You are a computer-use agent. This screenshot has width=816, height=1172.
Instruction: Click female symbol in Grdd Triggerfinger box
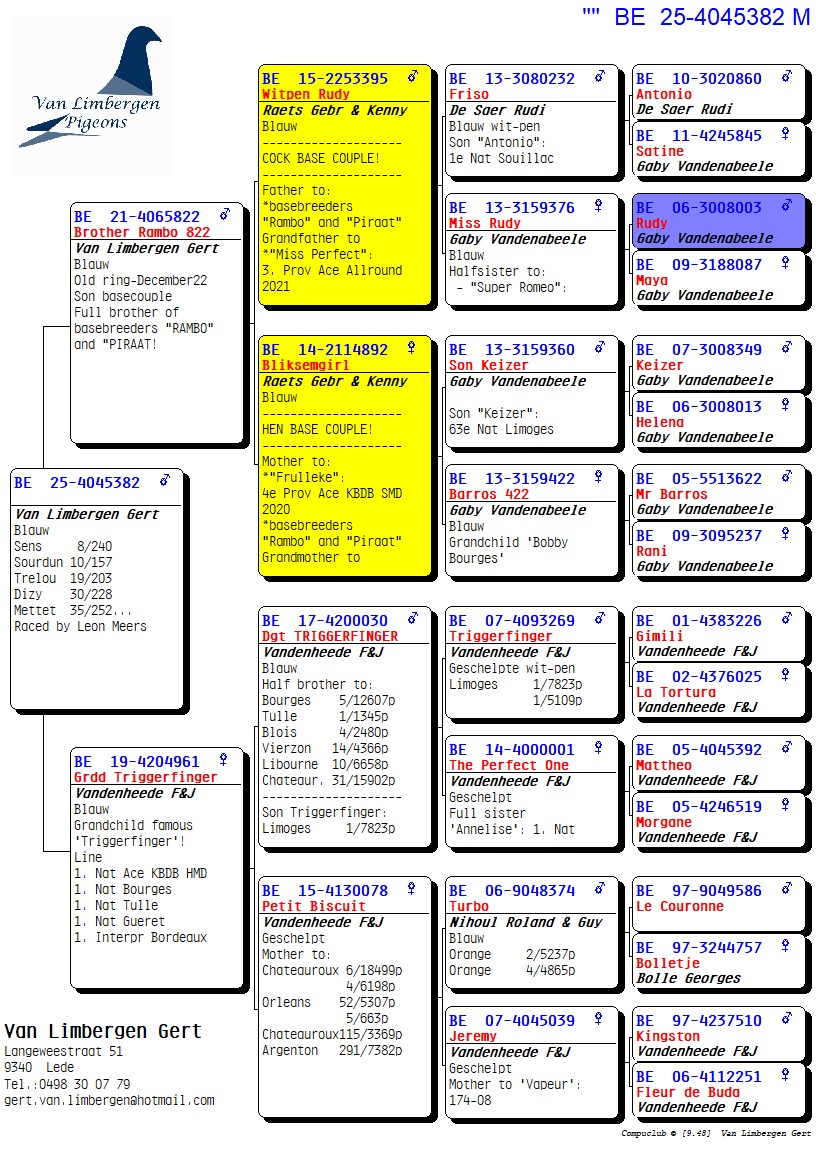coord(224,760)
